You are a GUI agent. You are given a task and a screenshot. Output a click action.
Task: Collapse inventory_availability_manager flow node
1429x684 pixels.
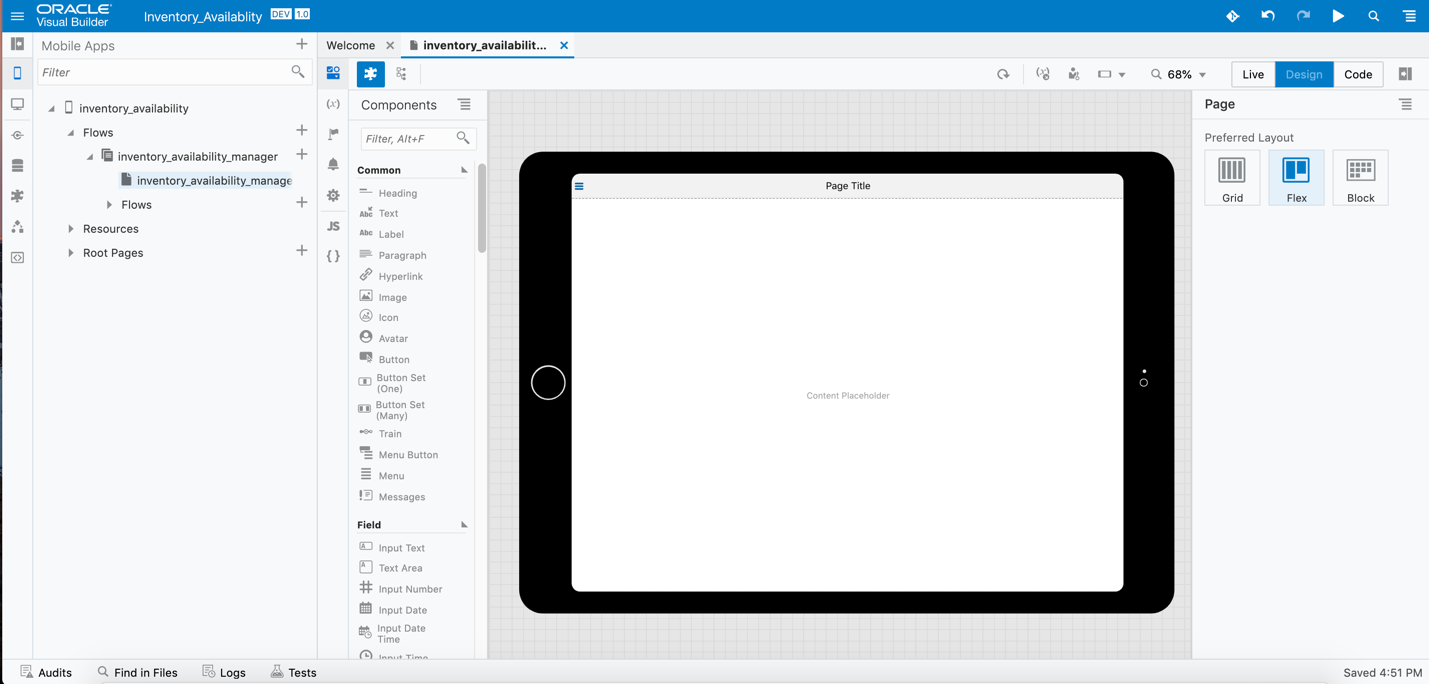[89, 156]
